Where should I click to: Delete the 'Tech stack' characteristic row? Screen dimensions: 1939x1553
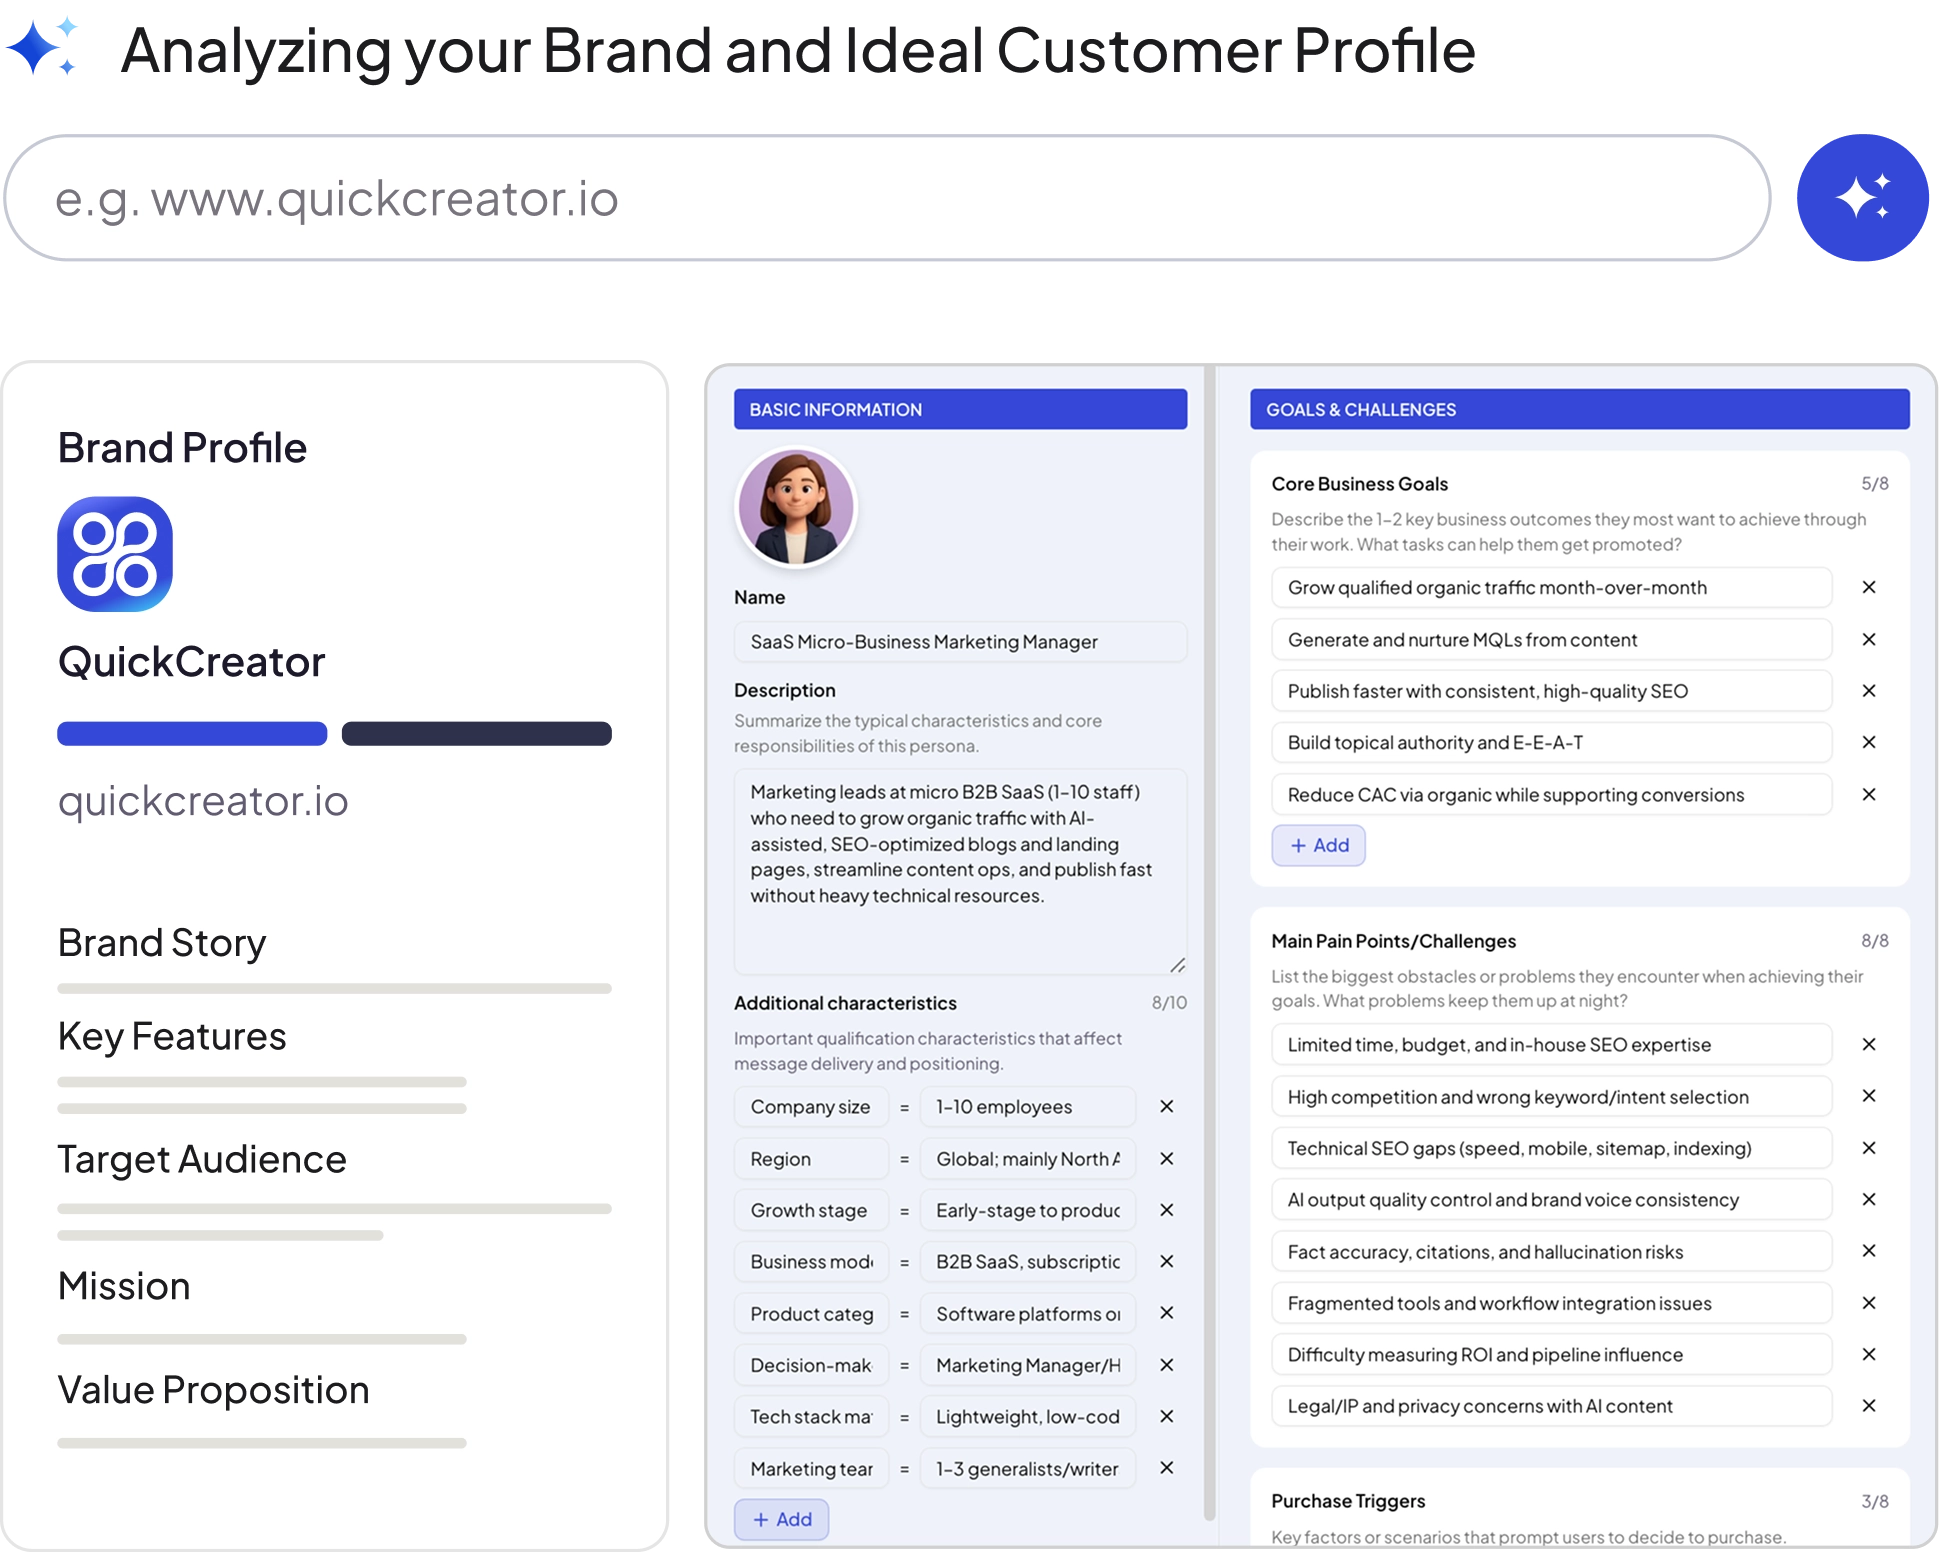pos(1166,1417)
